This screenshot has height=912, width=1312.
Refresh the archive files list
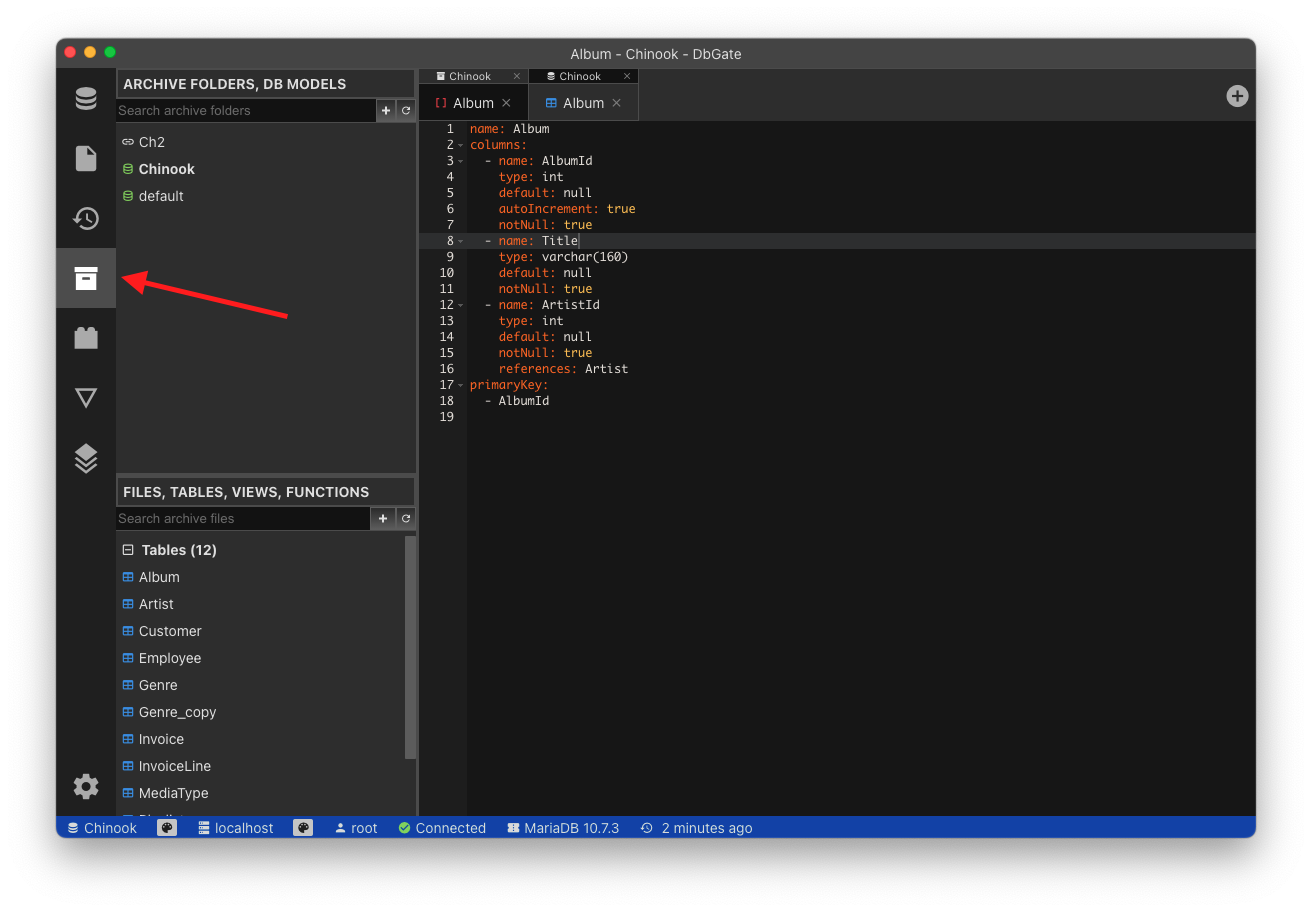(x=406, y=518)
